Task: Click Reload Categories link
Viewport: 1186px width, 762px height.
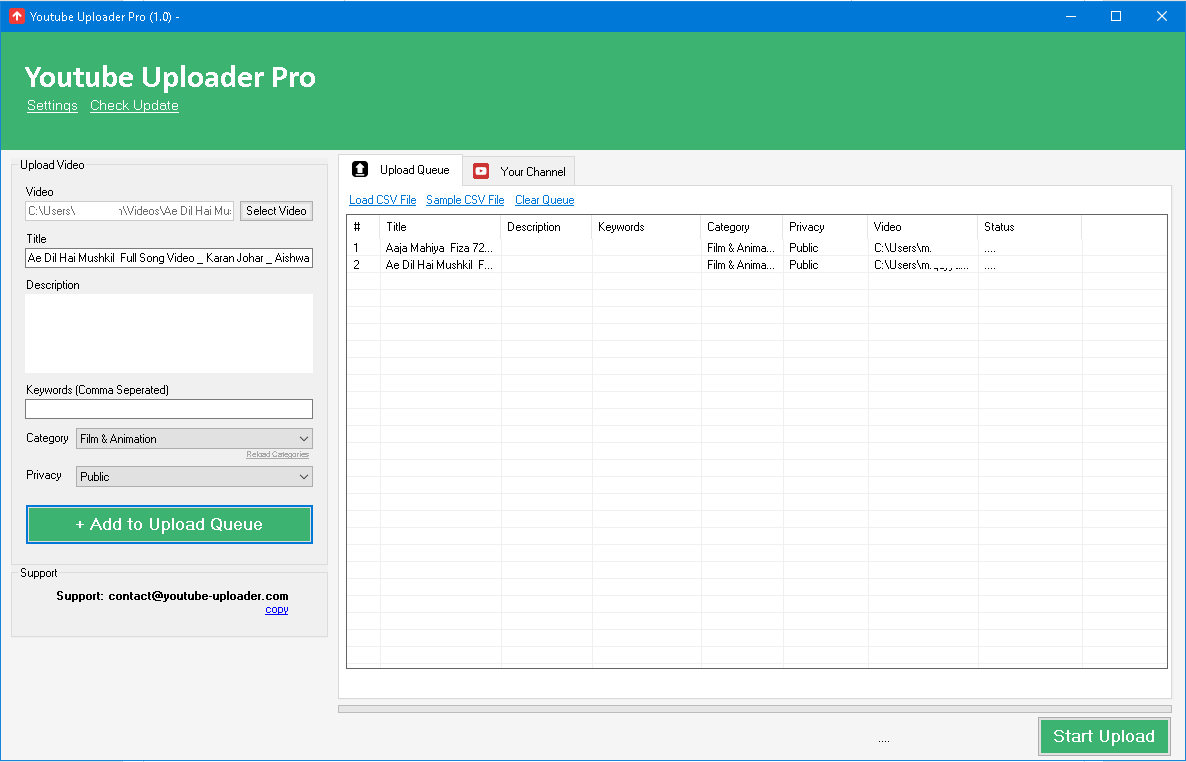Action: coord(278,455)
